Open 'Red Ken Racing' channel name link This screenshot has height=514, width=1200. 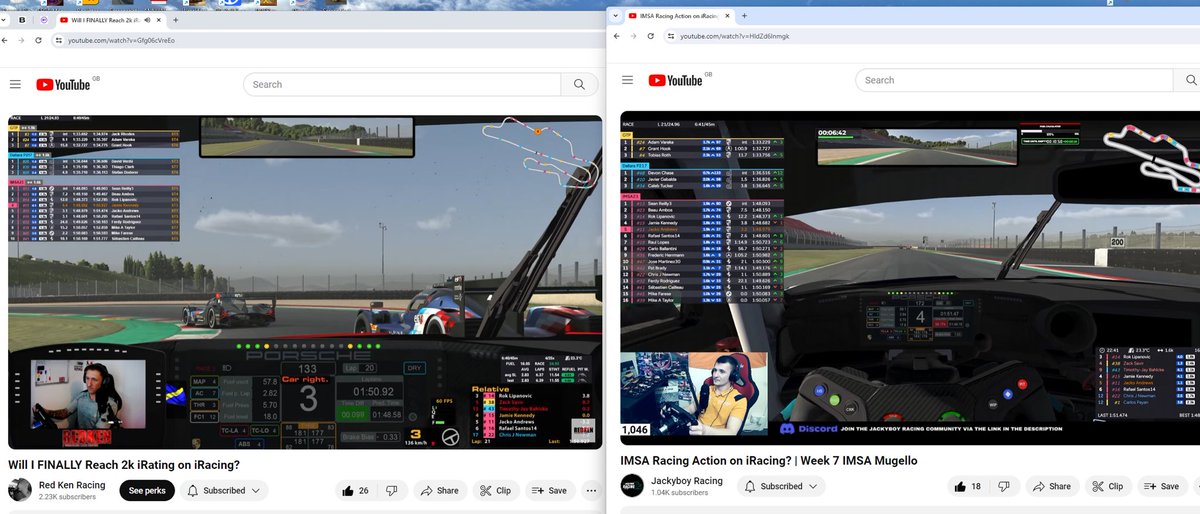[73, 485]
